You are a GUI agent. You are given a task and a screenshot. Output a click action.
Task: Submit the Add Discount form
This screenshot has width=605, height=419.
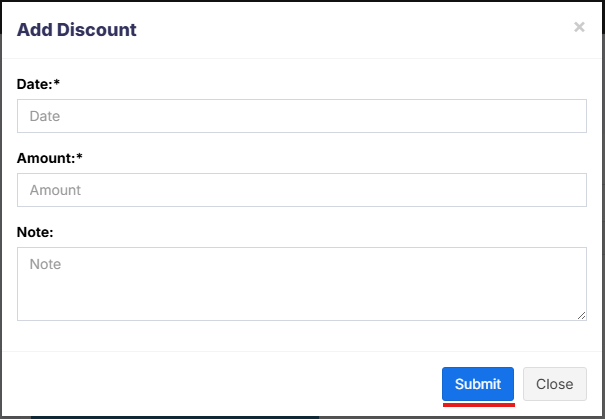point(478,384)
